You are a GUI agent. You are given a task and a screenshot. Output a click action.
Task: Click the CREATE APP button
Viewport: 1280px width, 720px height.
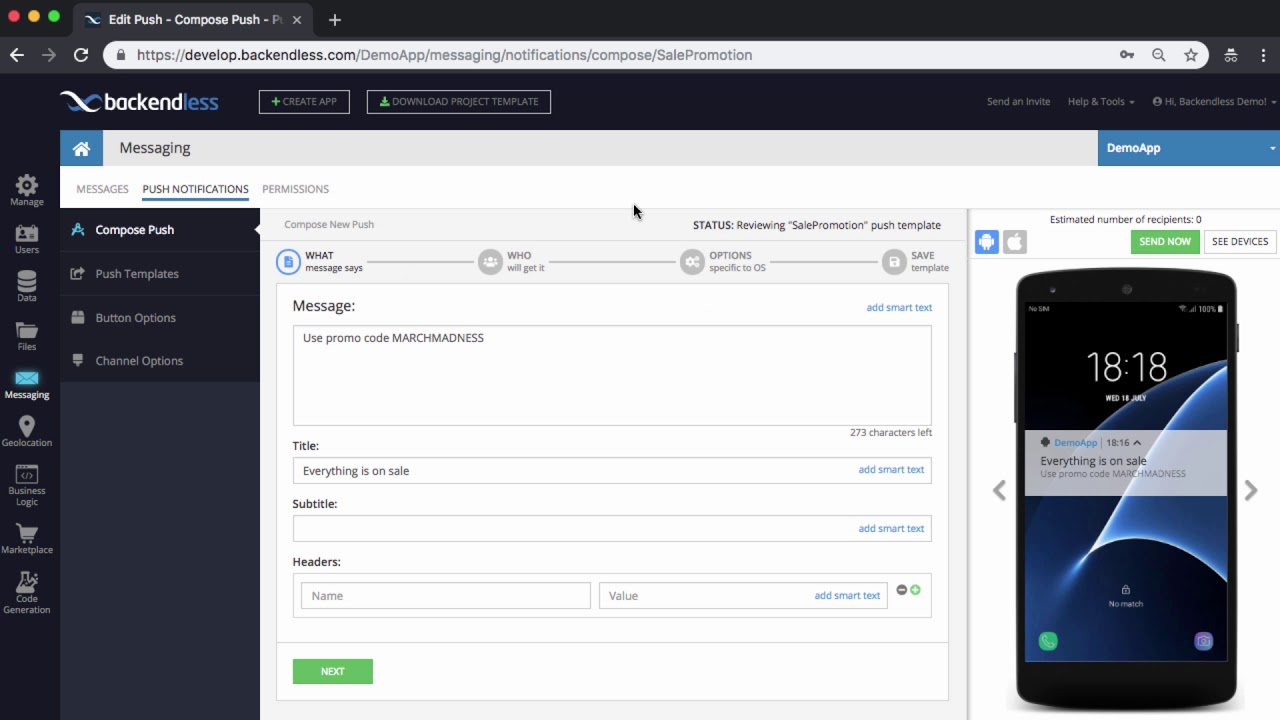pos(304,102)
